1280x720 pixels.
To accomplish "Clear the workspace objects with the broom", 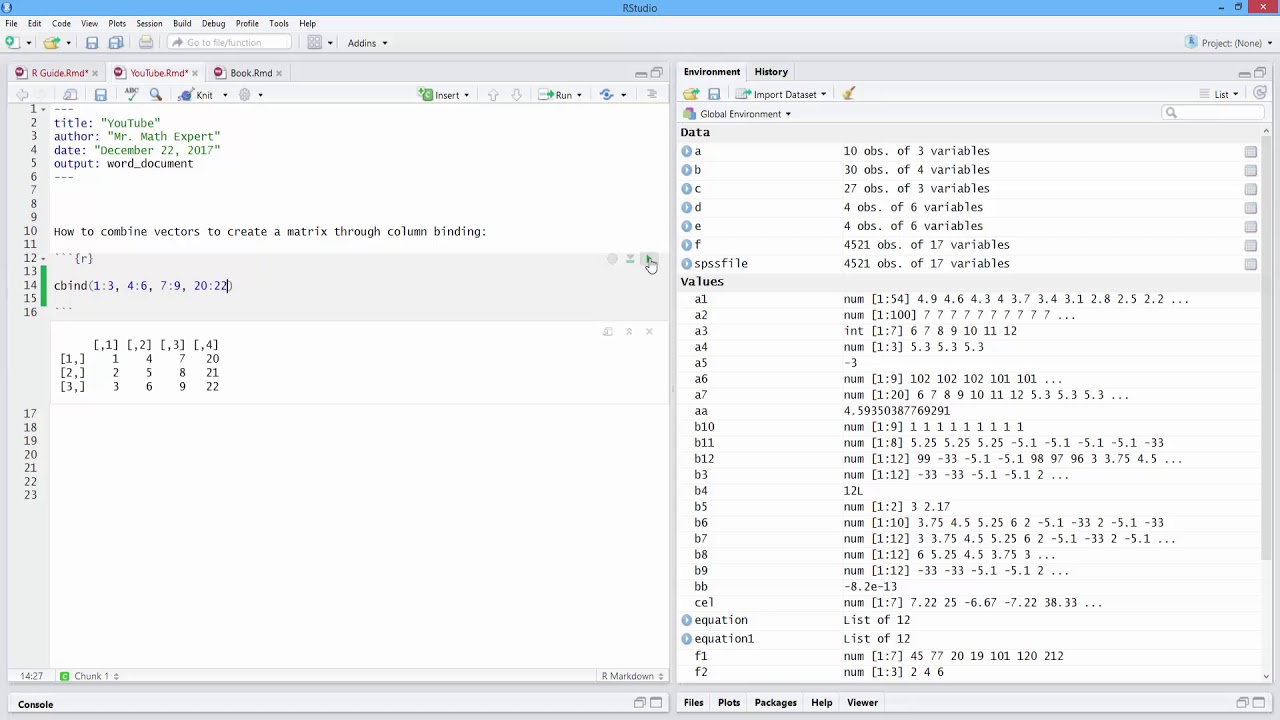I will (x=849, y=94).
